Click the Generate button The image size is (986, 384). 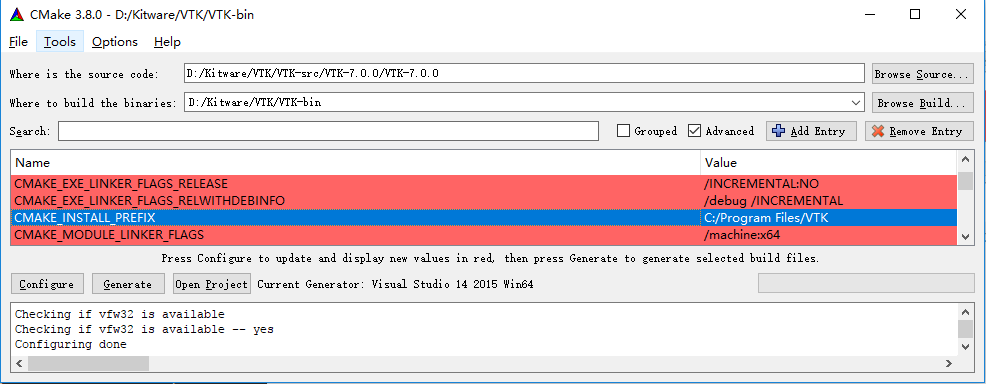128,283
